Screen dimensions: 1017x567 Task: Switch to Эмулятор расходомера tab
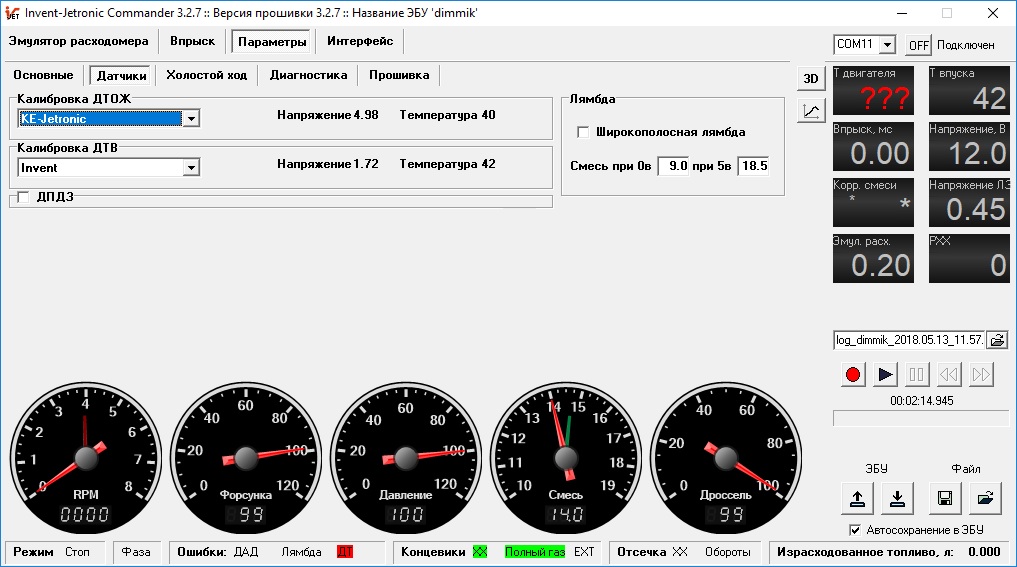point(78,42)
